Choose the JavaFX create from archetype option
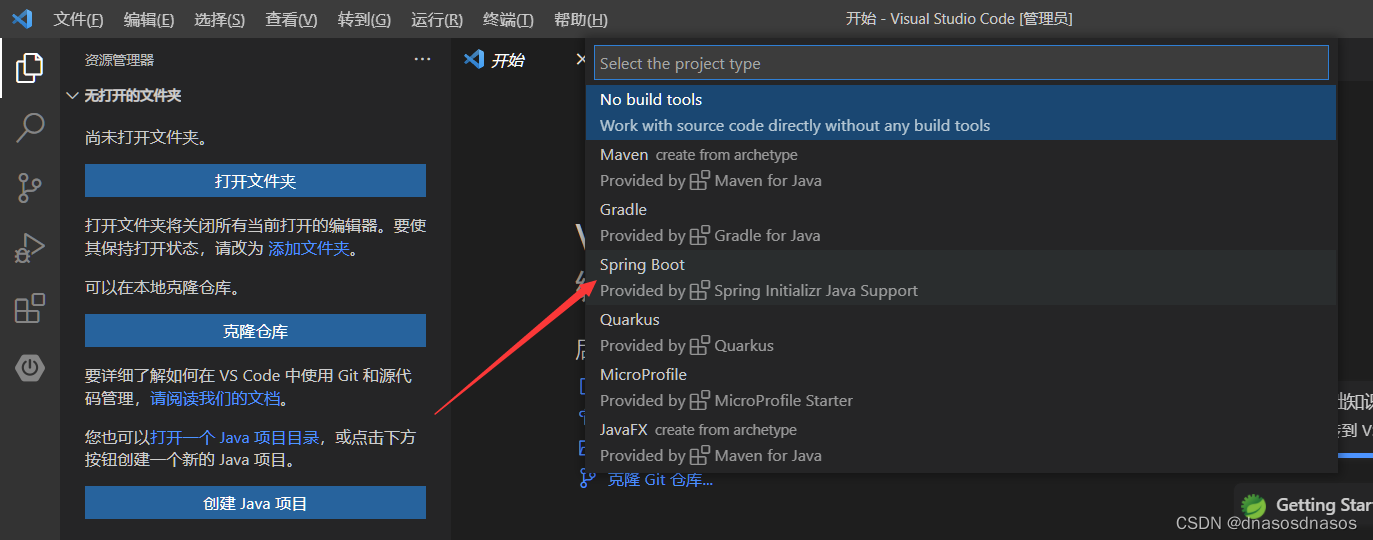This screenshot has width=1373, height=540. tap(961, 442)
